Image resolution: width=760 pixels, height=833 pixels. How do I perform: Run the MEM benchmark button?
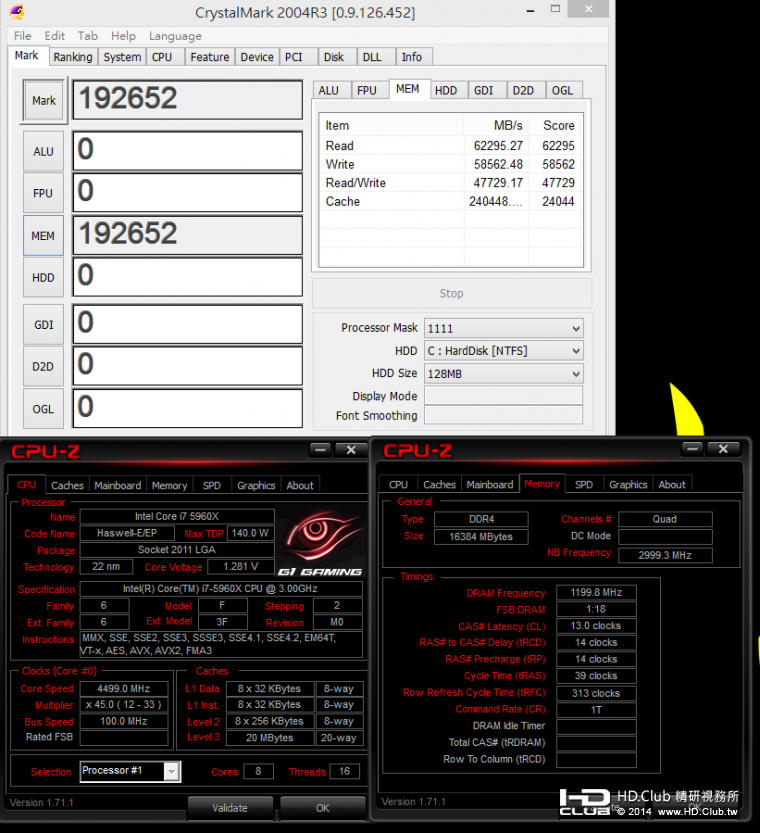pyautogui.click(x=44, y=235)
